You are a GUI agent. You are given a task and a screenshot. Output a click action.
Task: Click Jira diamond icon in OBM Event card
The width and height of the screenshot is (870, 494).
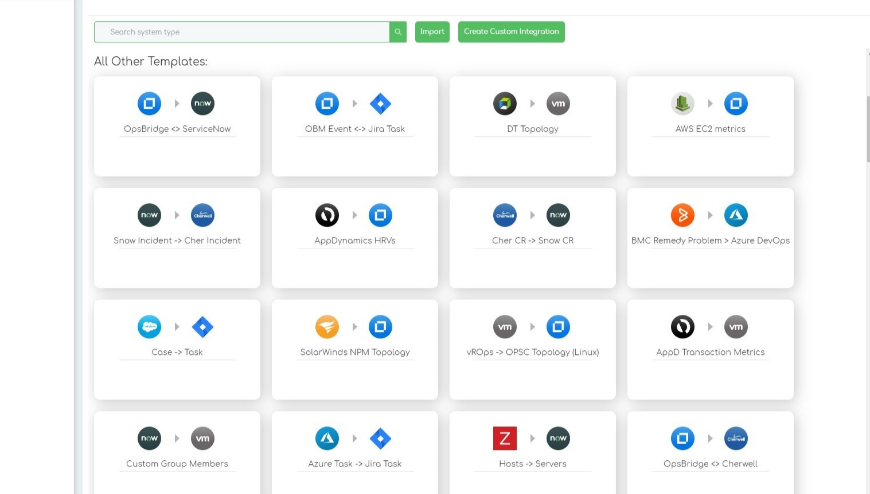coord(380,103)
